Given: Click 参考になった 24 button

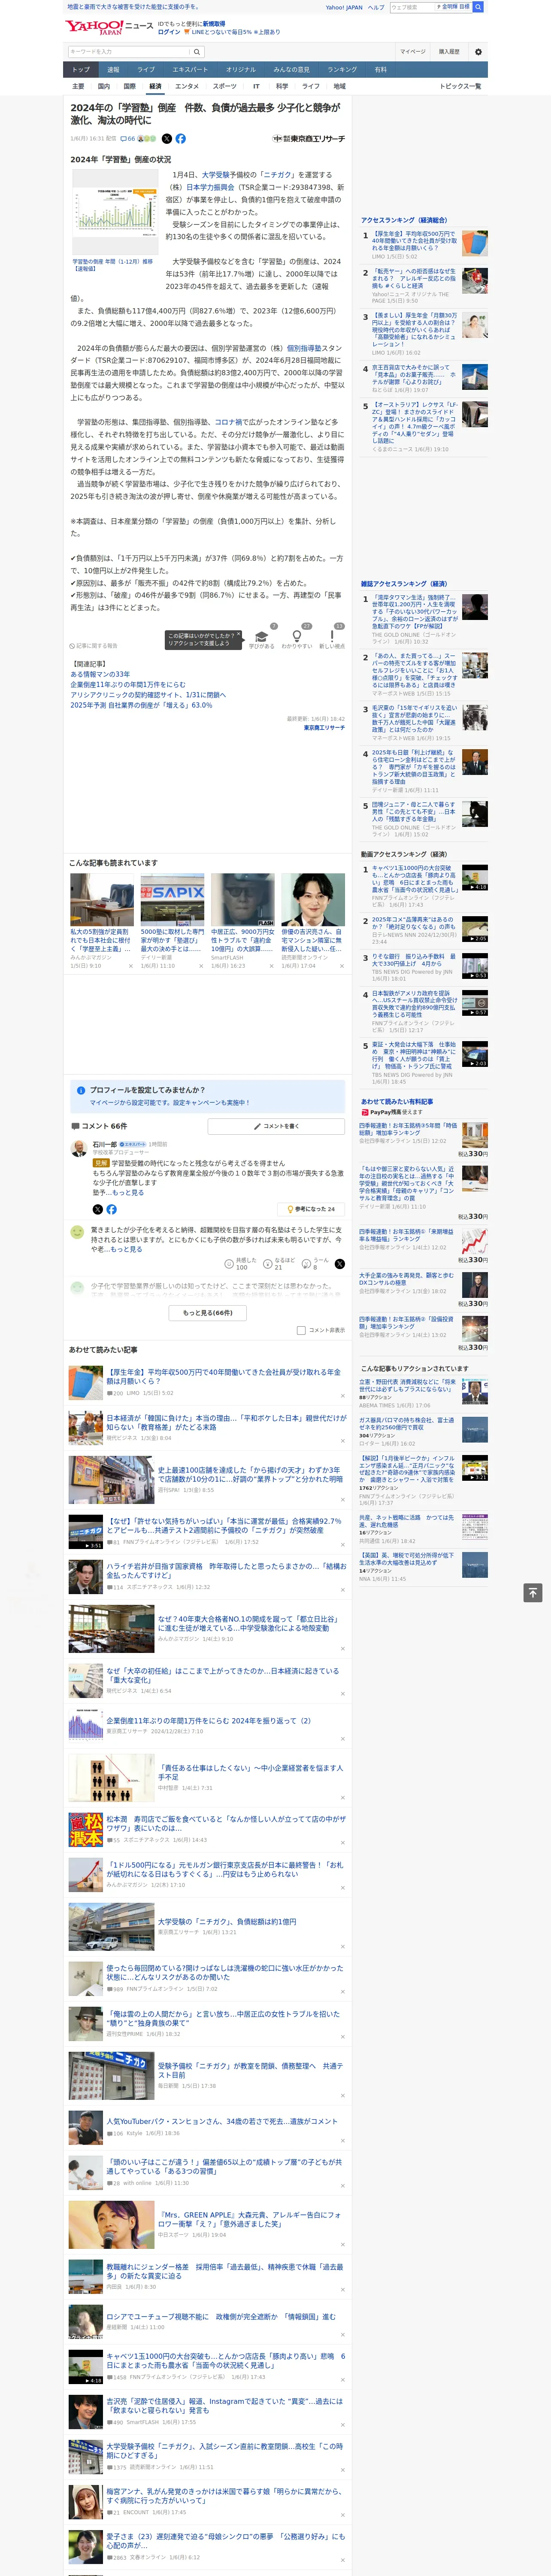Looking at the screenshot, I should click(x=311, y=1209).
